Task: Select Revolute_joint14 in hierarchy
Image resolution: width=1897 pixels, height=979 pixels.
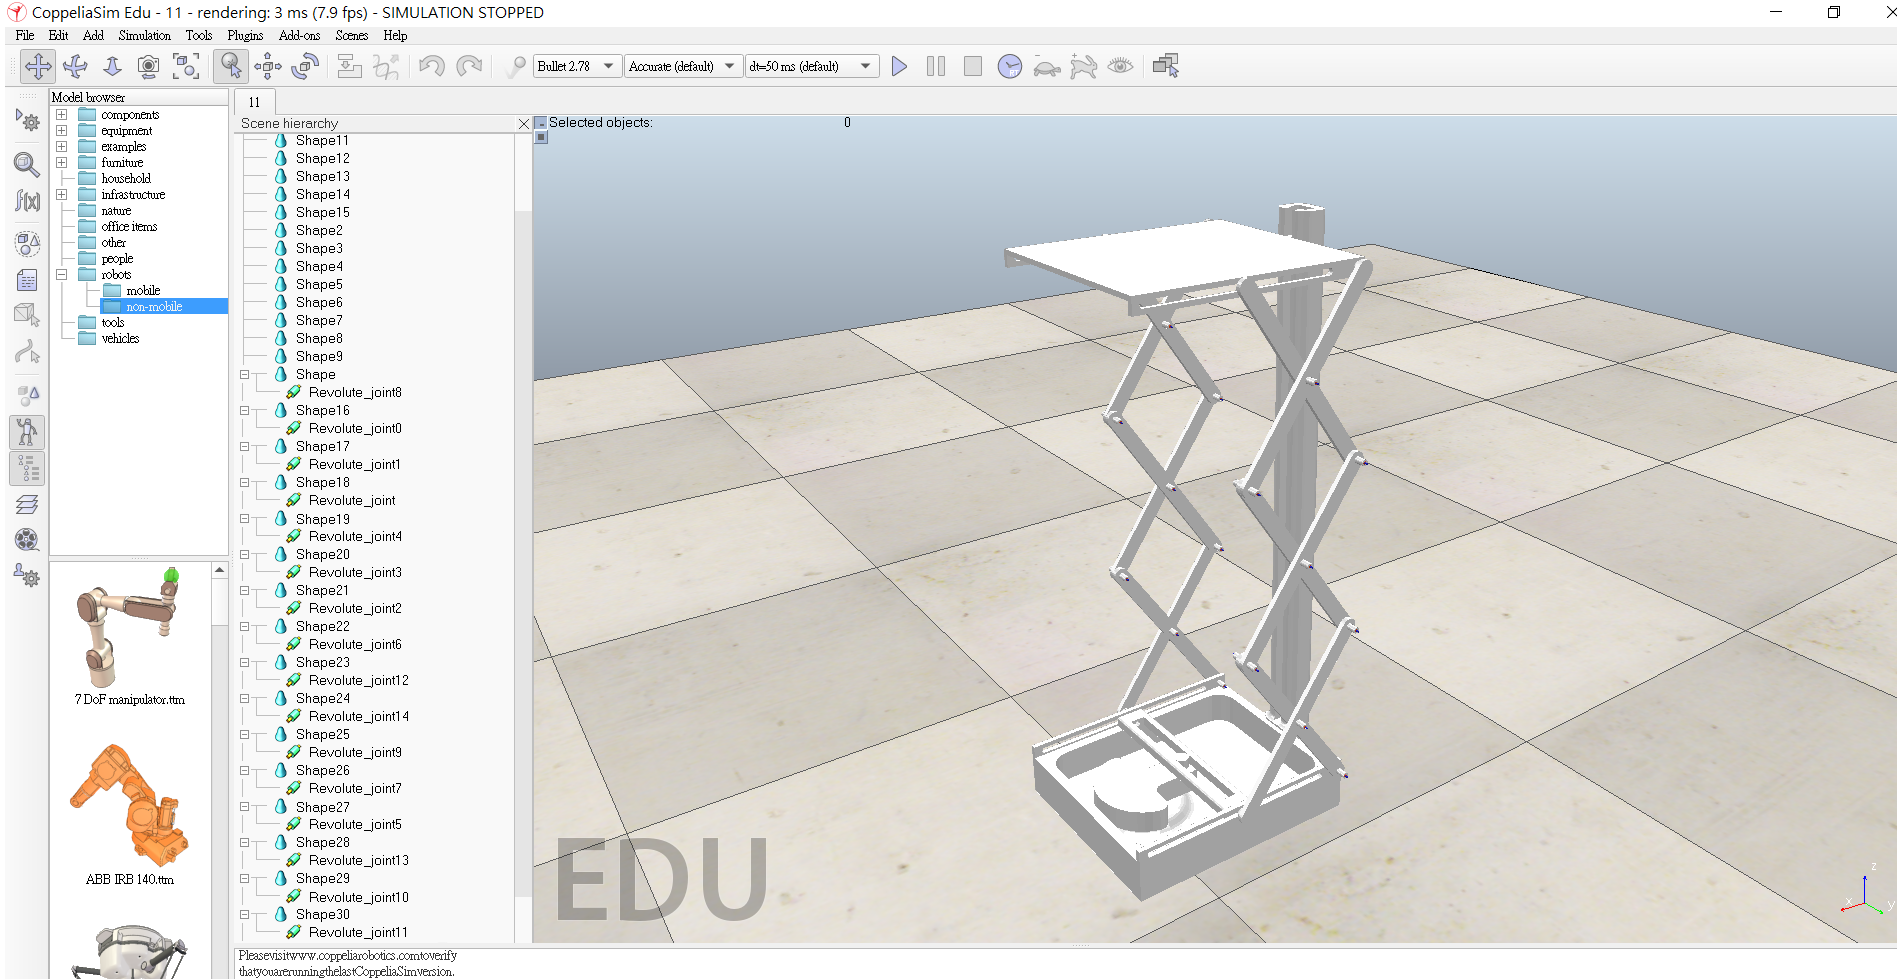Action: (x=358, y=717)
